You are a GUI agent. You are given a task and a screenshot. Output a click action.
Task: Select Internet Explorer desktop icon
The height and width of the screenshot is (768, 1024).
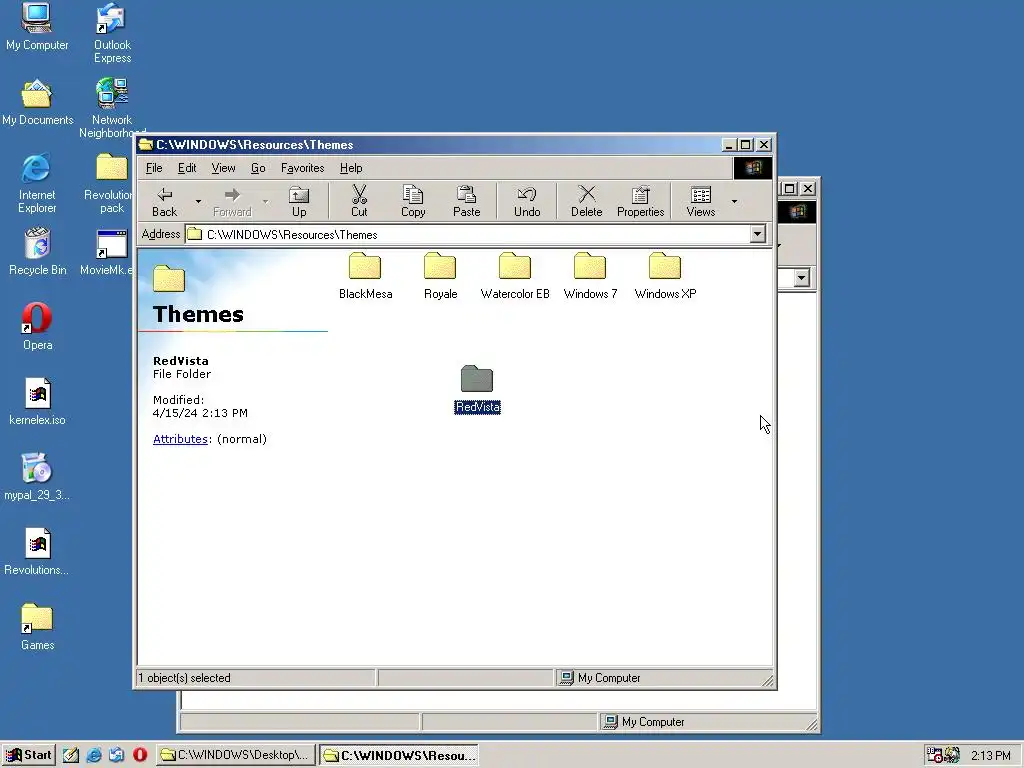click(x=37, y=183)
